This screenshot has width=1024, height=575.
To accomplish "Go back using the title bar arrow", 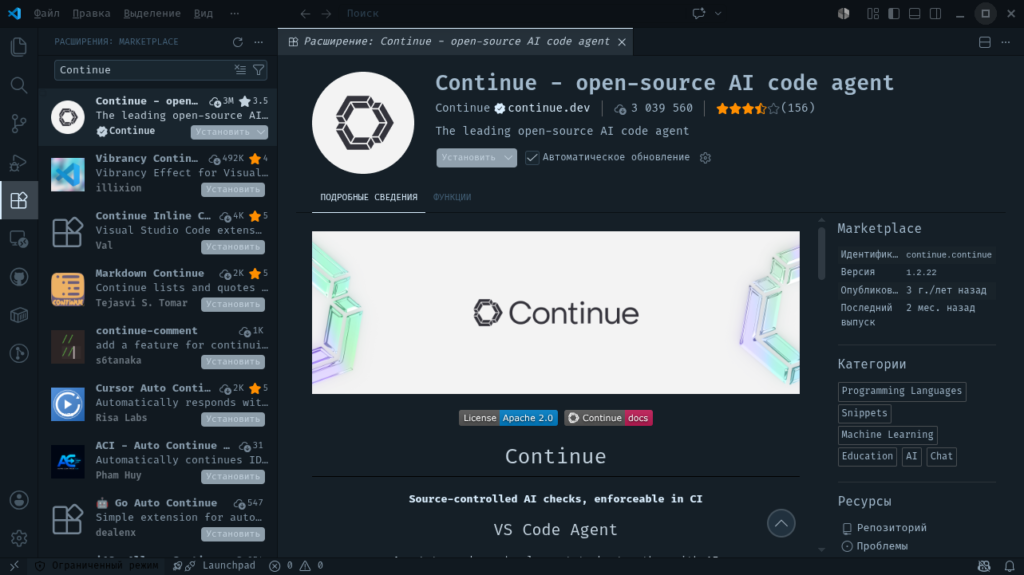I will pyautogui.click(x=305, y=13).
